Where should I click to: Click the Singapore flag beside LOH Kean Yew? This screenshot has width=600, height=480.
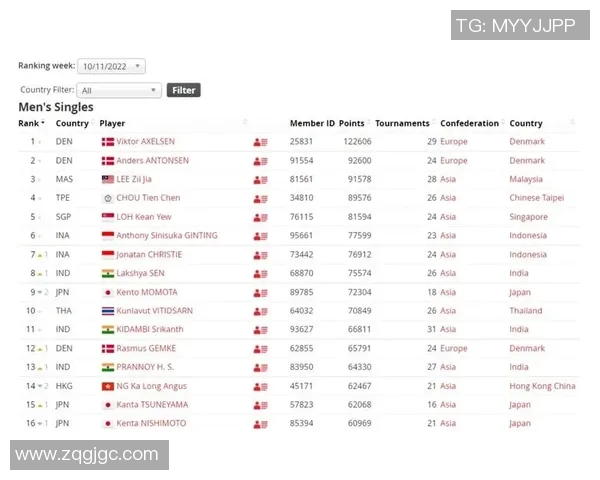(108, 217)
